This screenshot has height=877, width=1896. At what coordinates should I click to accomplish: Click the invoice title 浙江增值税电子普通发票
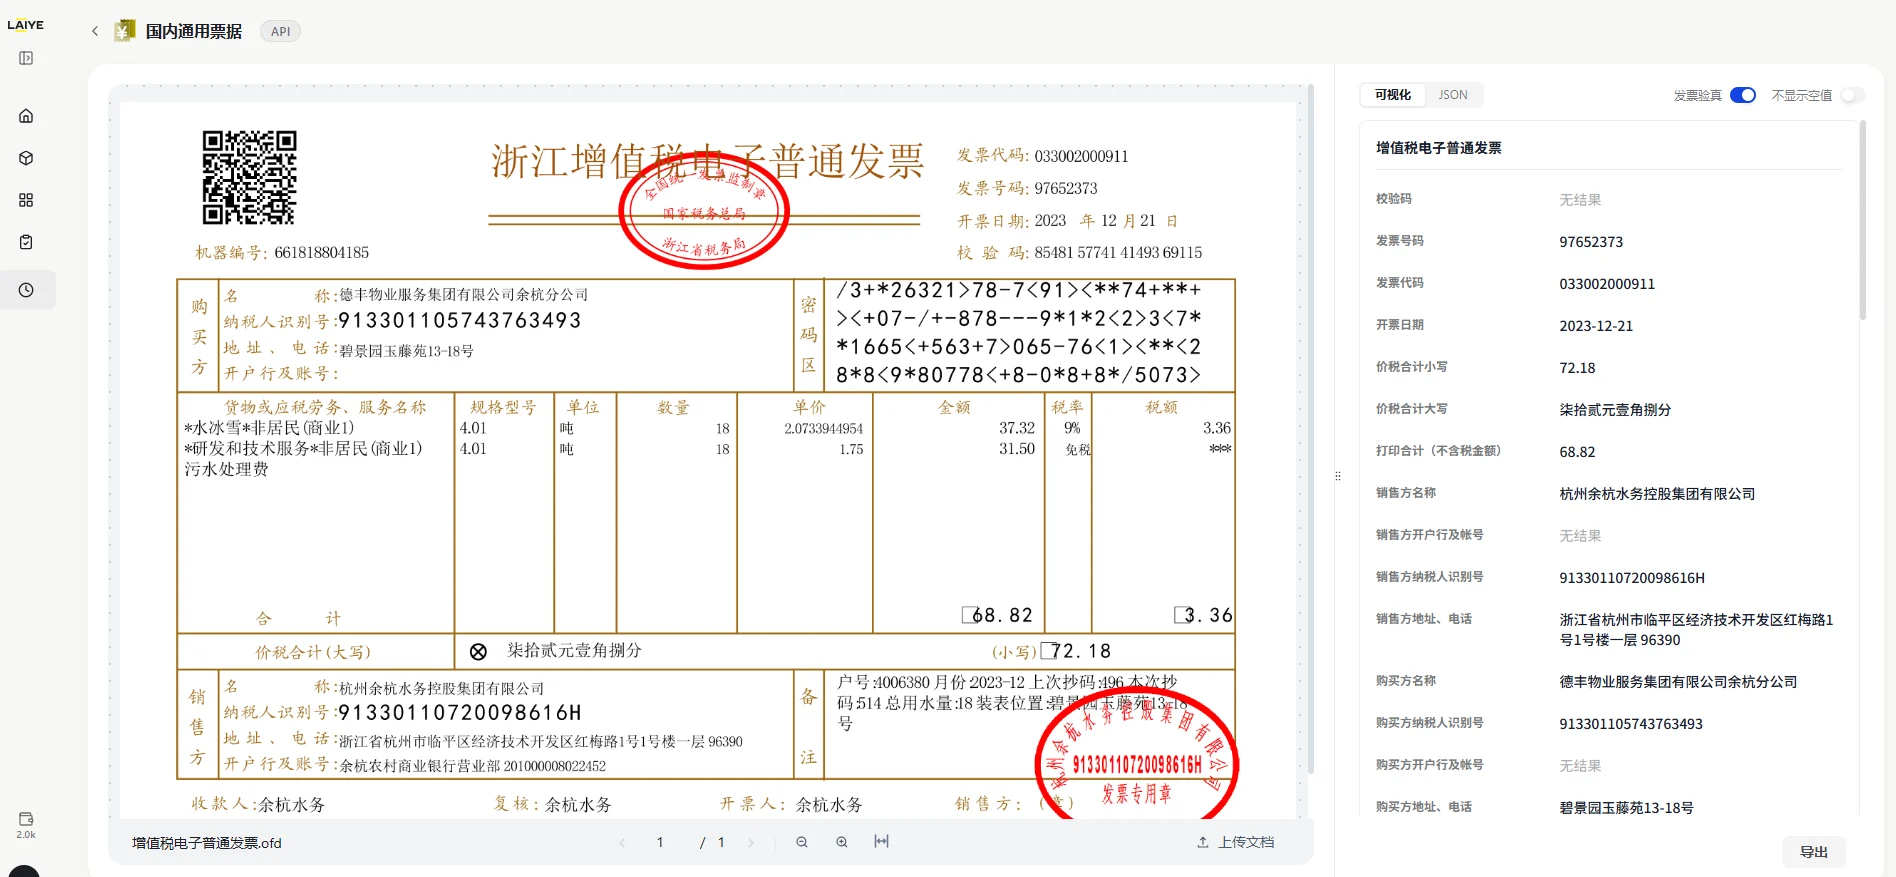(707, 161)
